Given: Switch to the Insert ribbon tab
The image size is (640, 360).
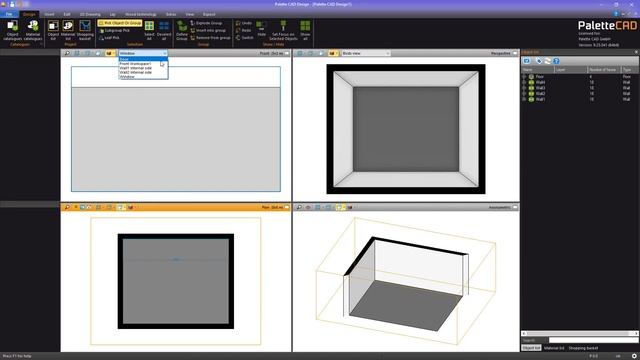Looking at the screenshot, I should point(49,14).
